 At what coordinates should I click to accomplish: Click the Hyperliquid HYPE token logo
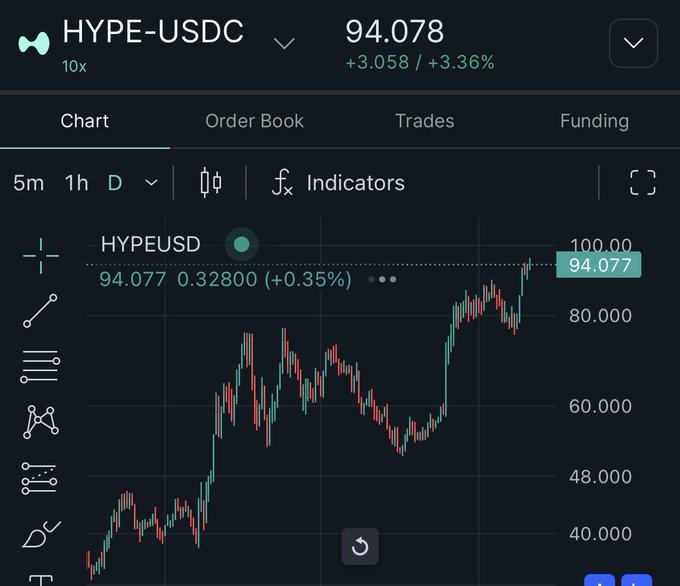coord(34,43)
